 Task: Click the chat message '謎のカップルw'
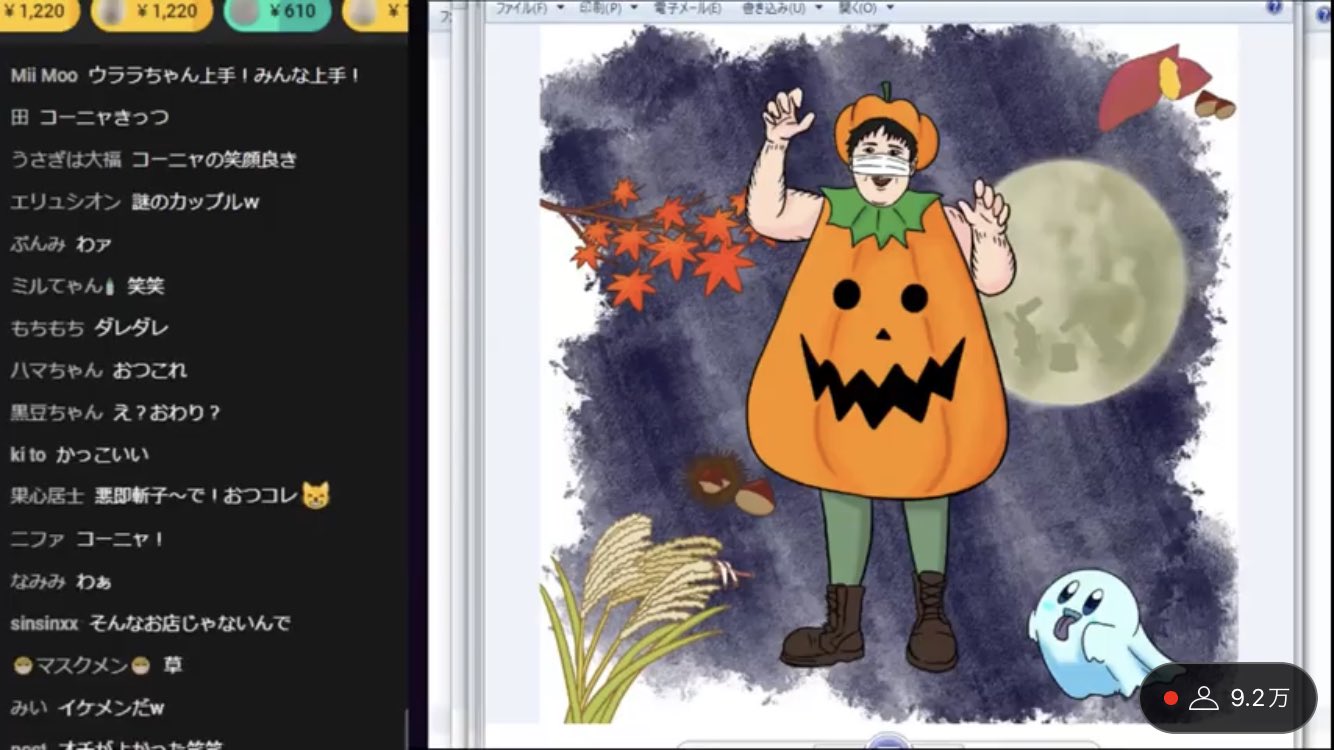(x=195, y=201)
